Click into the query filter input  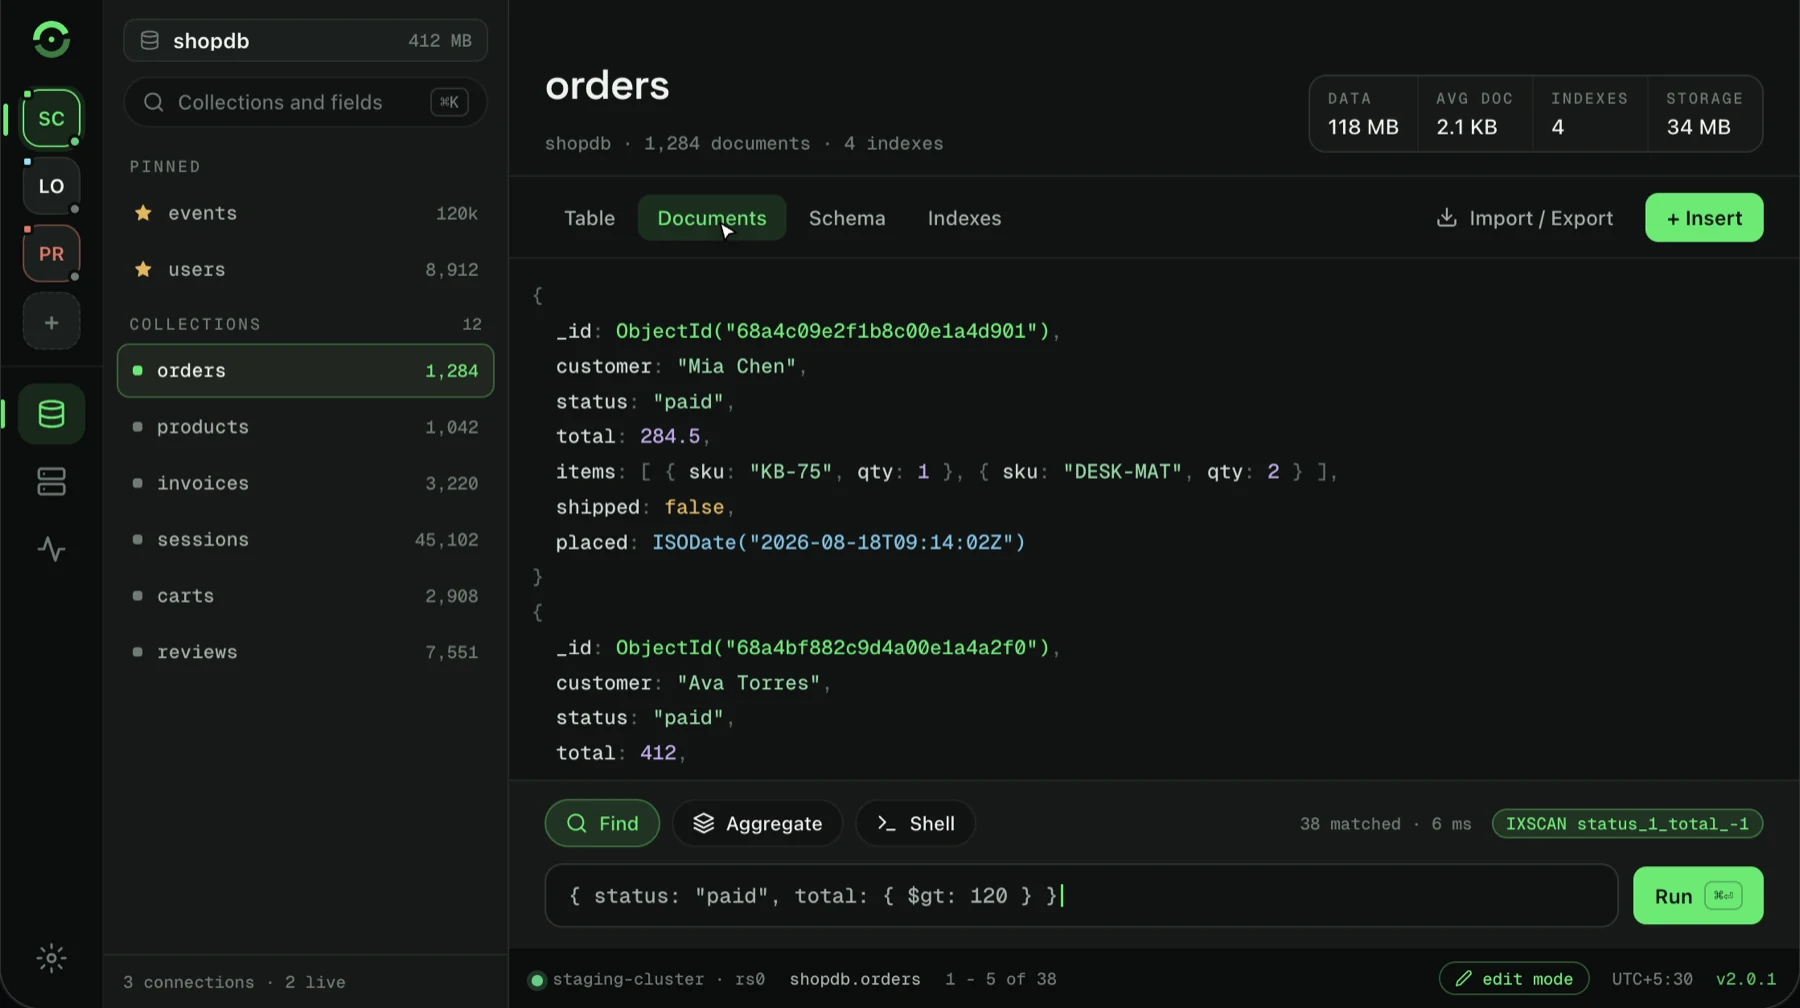(x=1081, y=896)
